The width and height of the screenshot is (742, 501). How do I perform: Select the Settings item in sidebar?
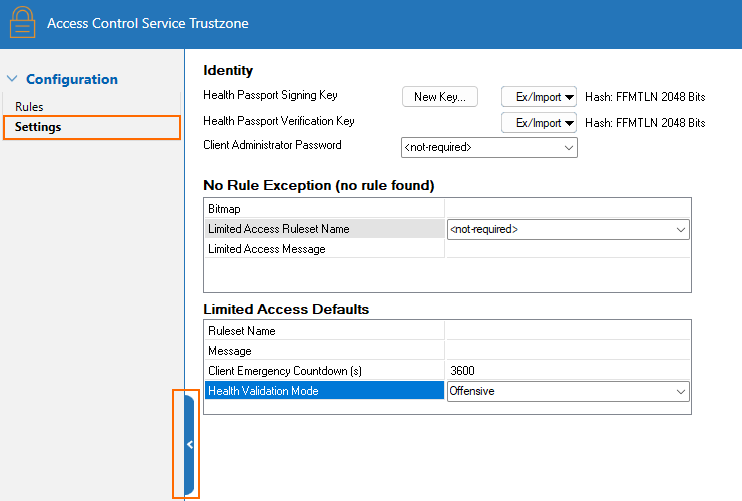(x=92, y=127)
